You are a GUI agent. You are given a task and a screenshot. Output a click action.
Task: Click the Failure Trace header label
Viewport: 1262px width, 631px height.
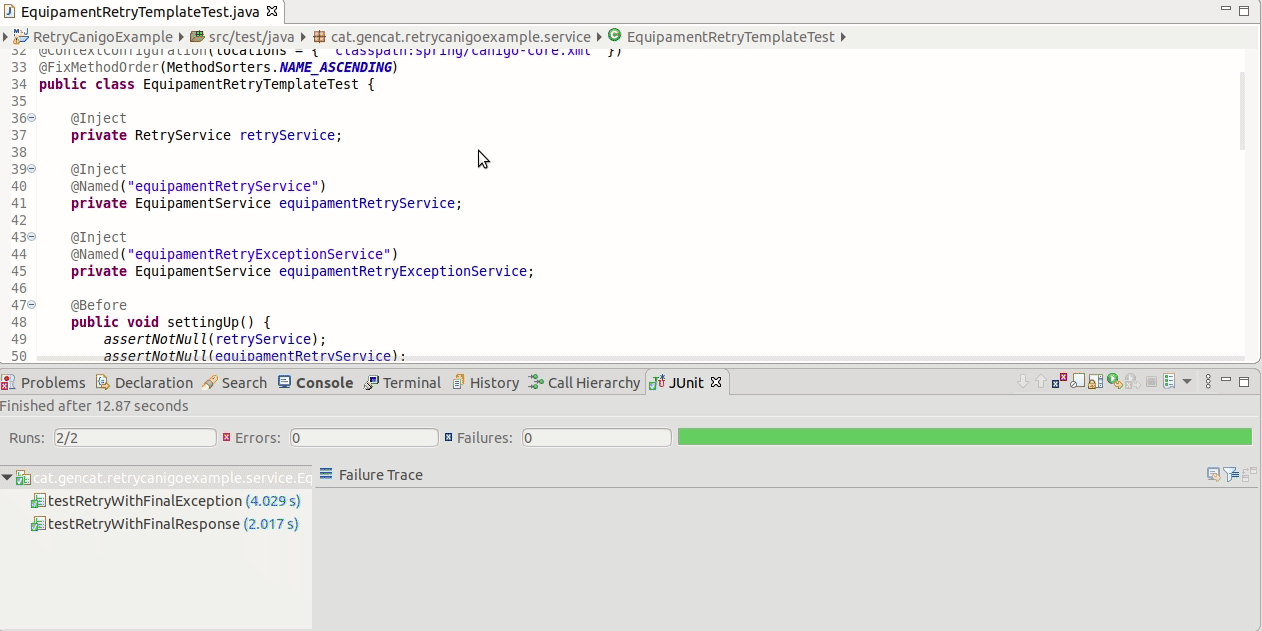tap(381, 475)
